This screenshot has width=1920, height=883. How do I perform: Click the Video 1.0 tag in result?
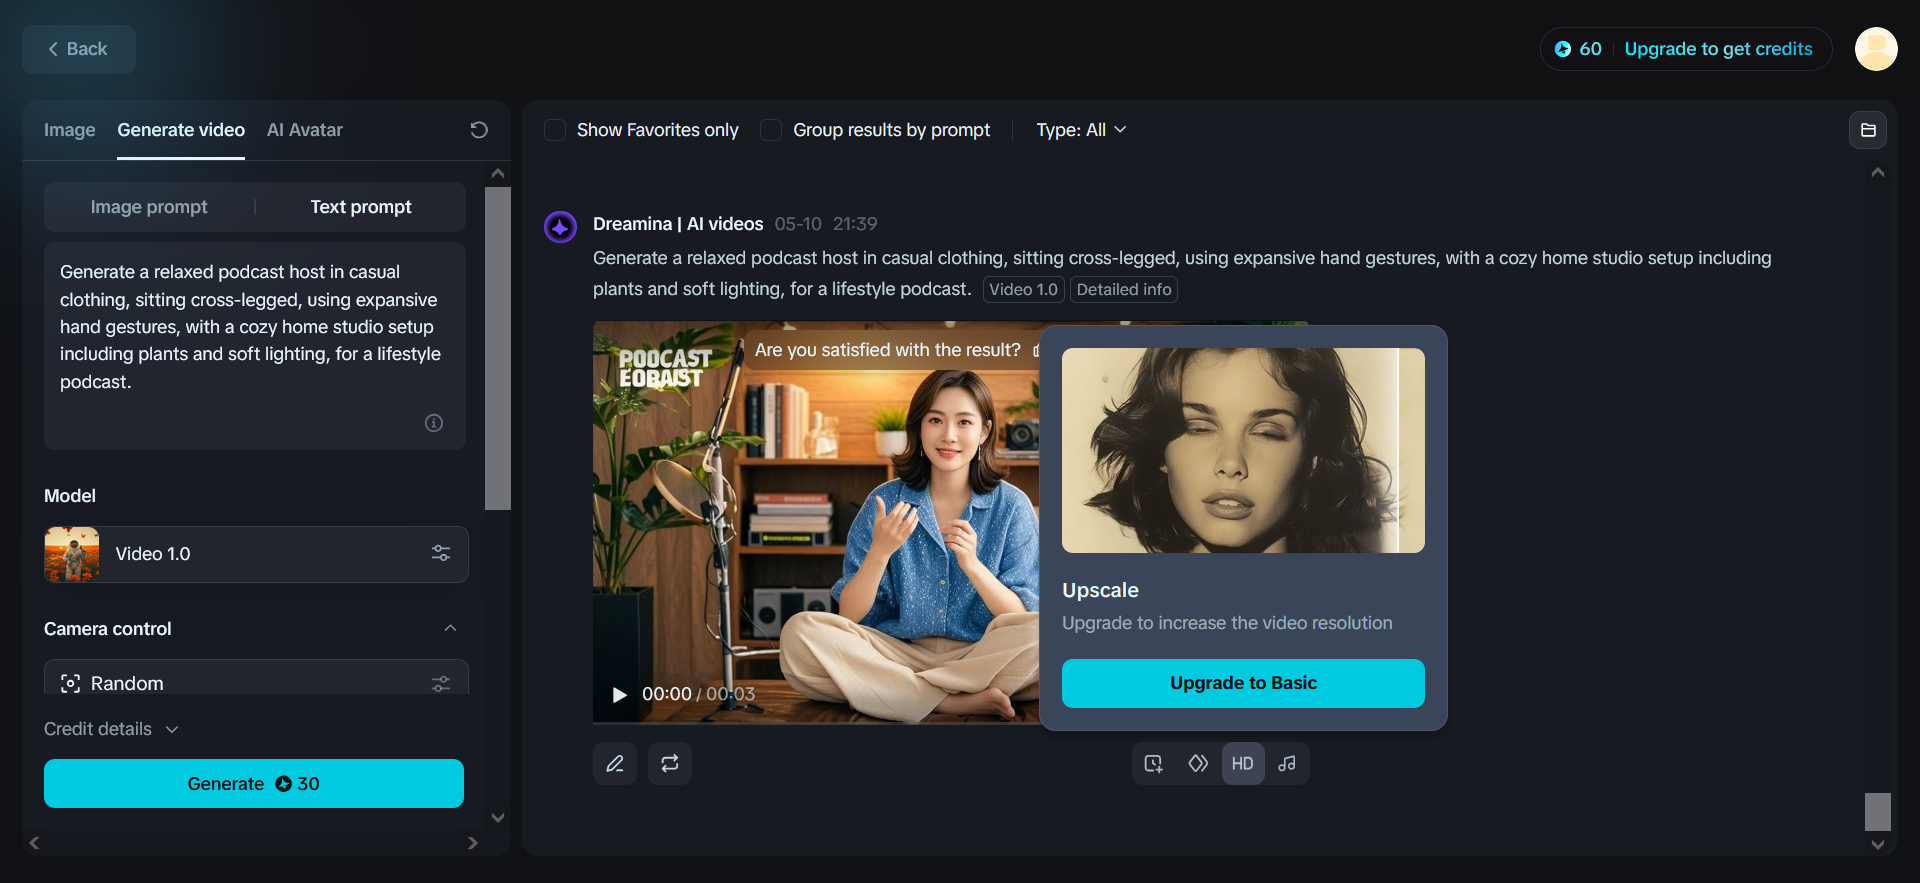click(1023, 290)
